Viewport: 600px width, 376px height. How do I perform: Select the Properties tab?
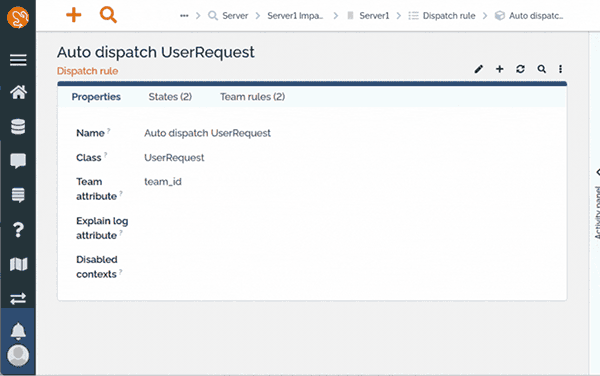pos(96,97)
